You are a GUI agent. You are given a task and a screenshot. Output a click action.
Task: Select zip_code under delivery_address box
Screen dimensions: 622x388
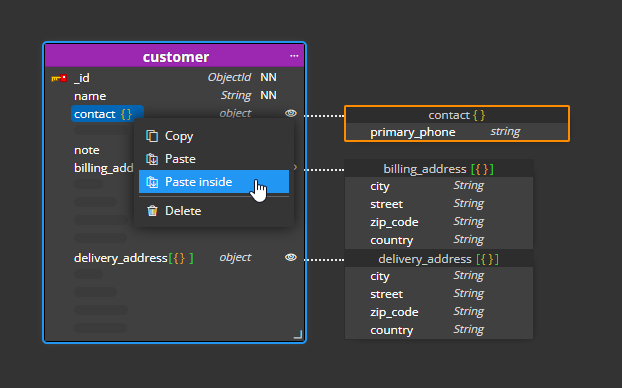point(394,312)
